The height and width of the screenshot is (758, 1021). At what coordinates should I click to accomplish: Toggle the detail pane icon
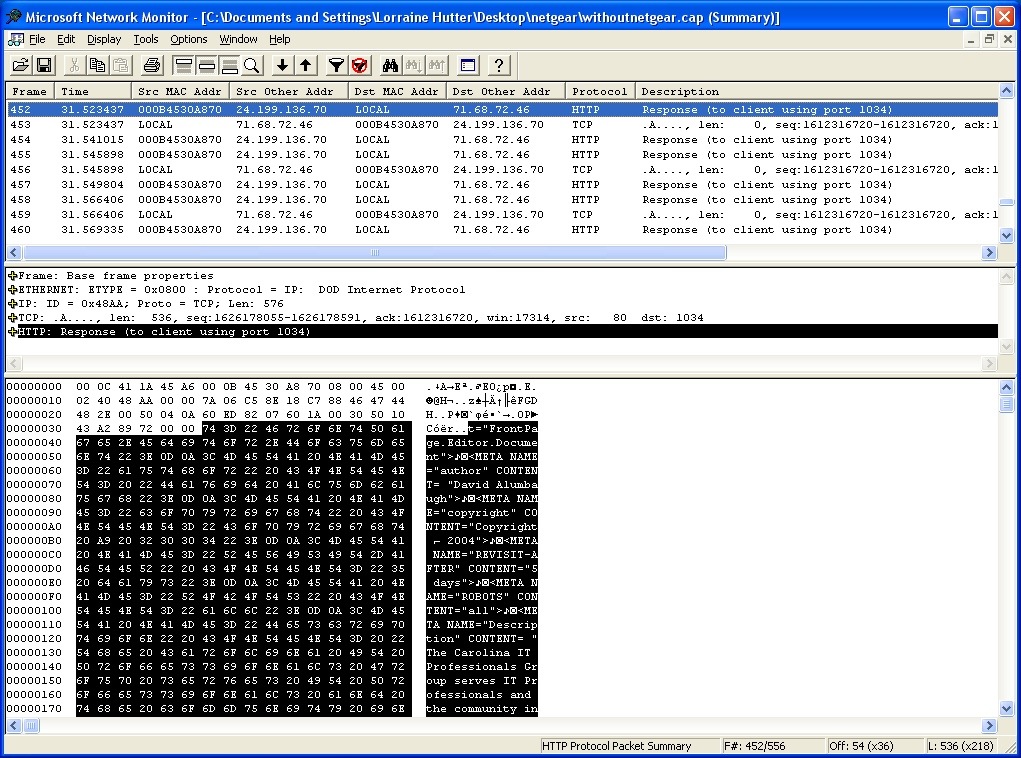pyautogui.click(x=206, y=65)
